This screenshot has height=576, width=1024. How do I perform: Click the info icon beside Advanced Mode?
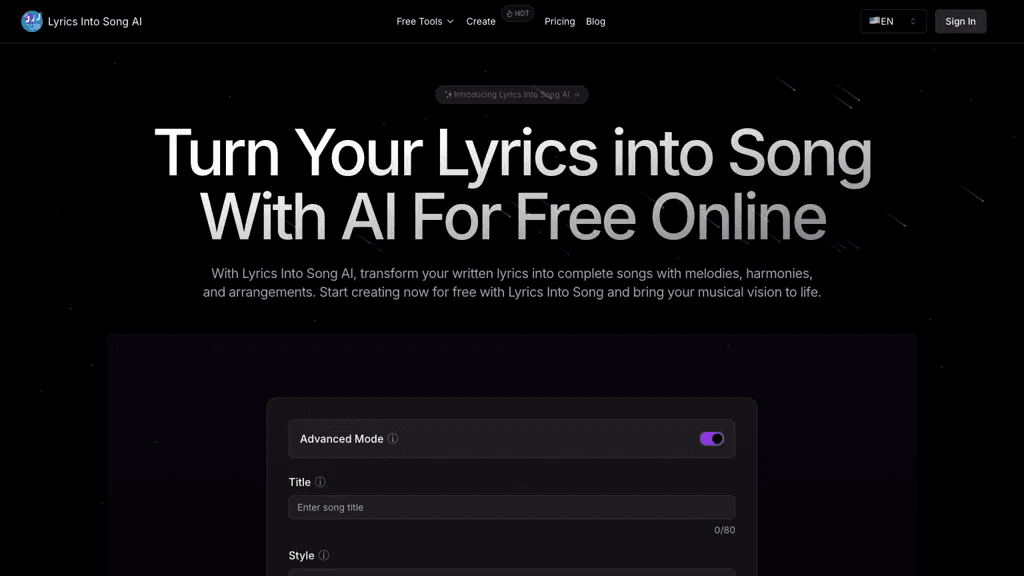click(x=392, y=439)
